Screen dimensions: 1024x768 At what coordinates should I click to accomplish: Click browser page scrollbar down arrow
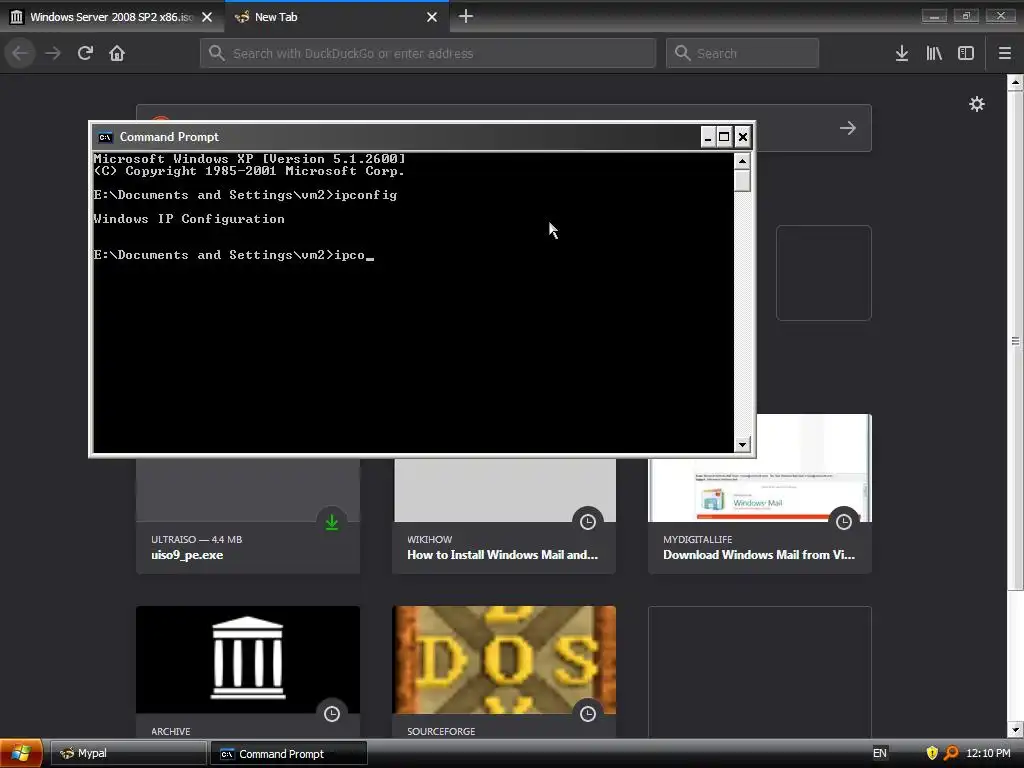[x=1015, y=730]
